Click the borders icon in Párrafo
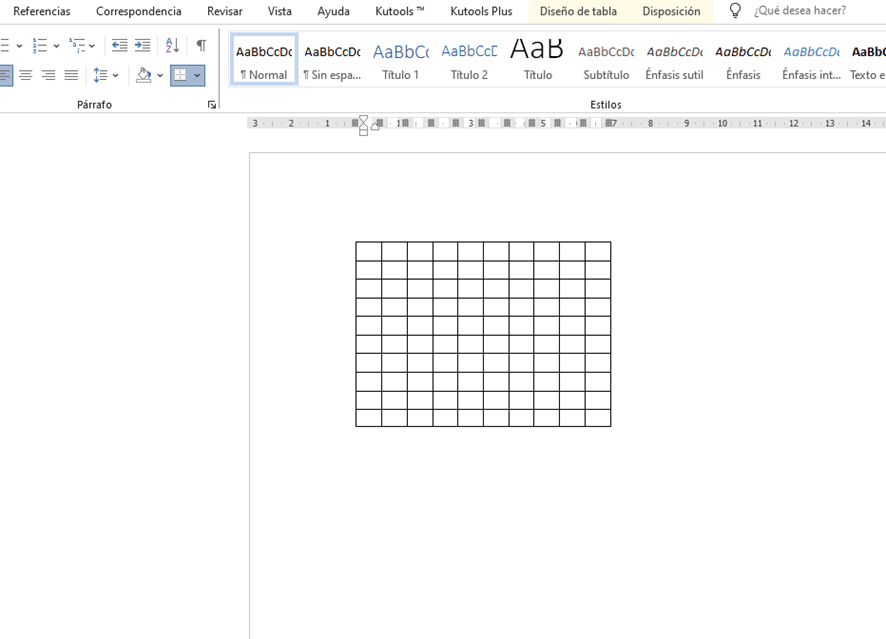This screenshot has width=886, height=639. [x=181, y=75]
